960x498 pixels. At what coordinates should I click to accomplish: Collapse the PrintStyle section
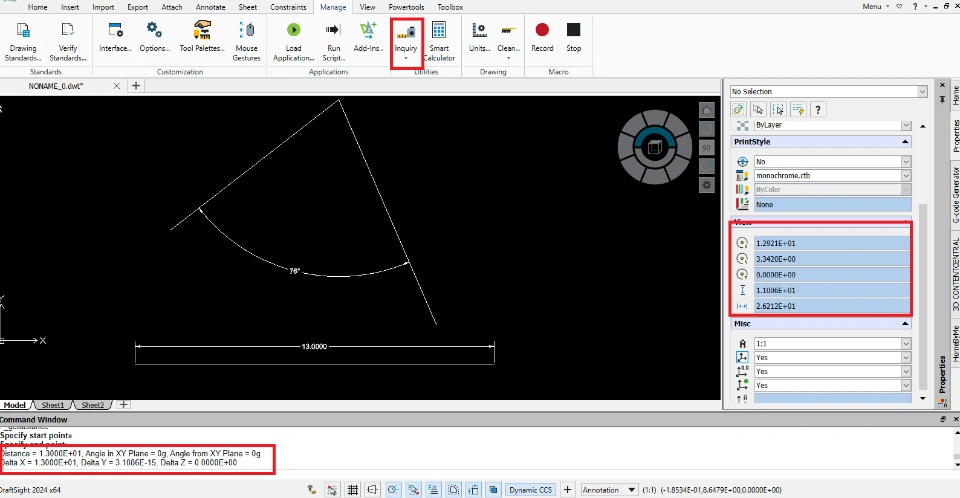905,141
